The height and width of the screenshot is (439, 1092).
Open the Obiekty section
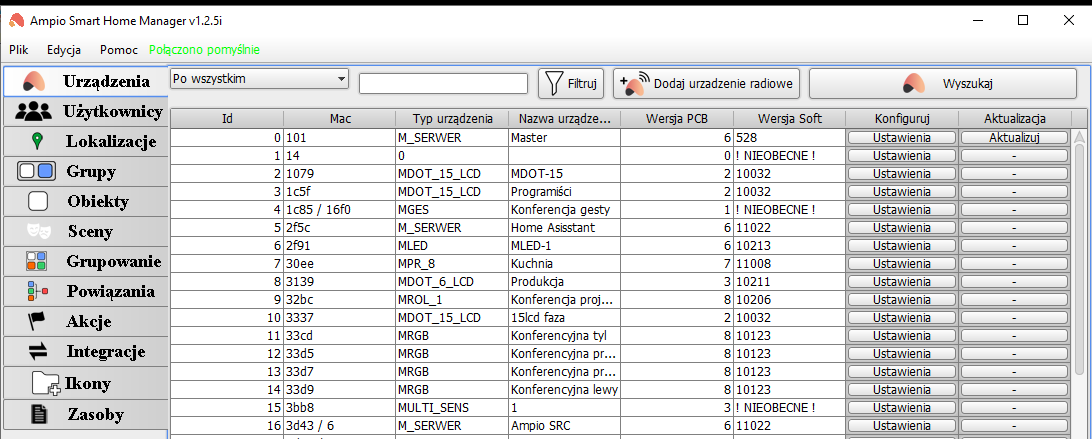[x=86, y=201]
